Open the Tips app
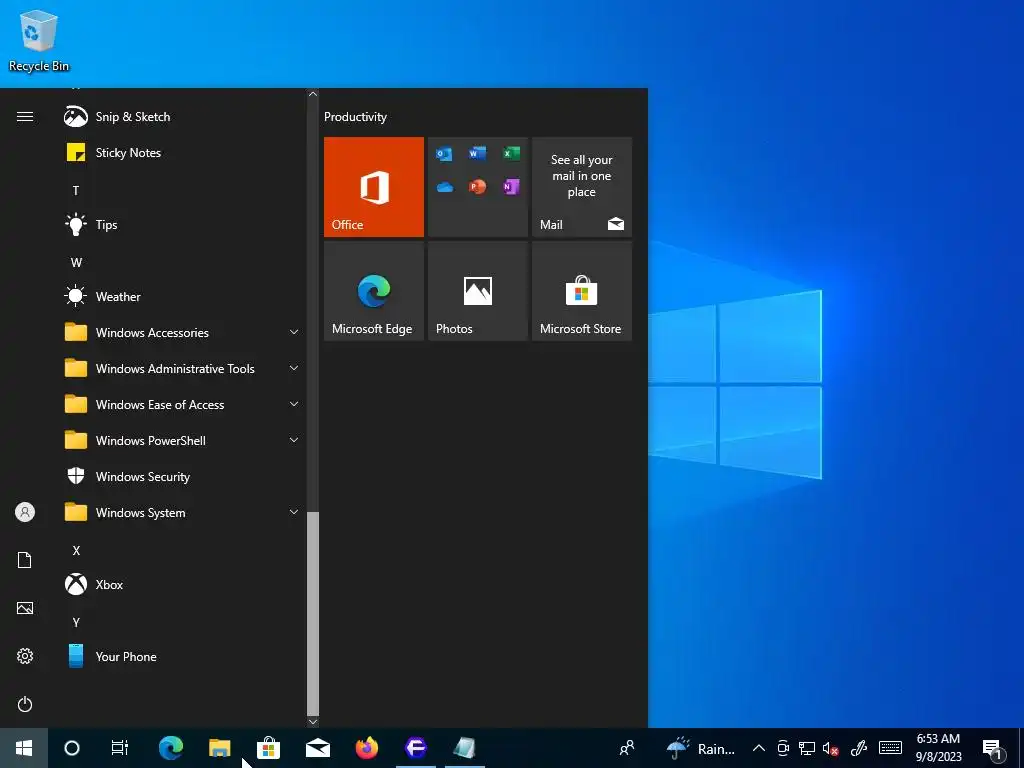The height and width of the screenshot is (768, 1024). coord(183,225)
